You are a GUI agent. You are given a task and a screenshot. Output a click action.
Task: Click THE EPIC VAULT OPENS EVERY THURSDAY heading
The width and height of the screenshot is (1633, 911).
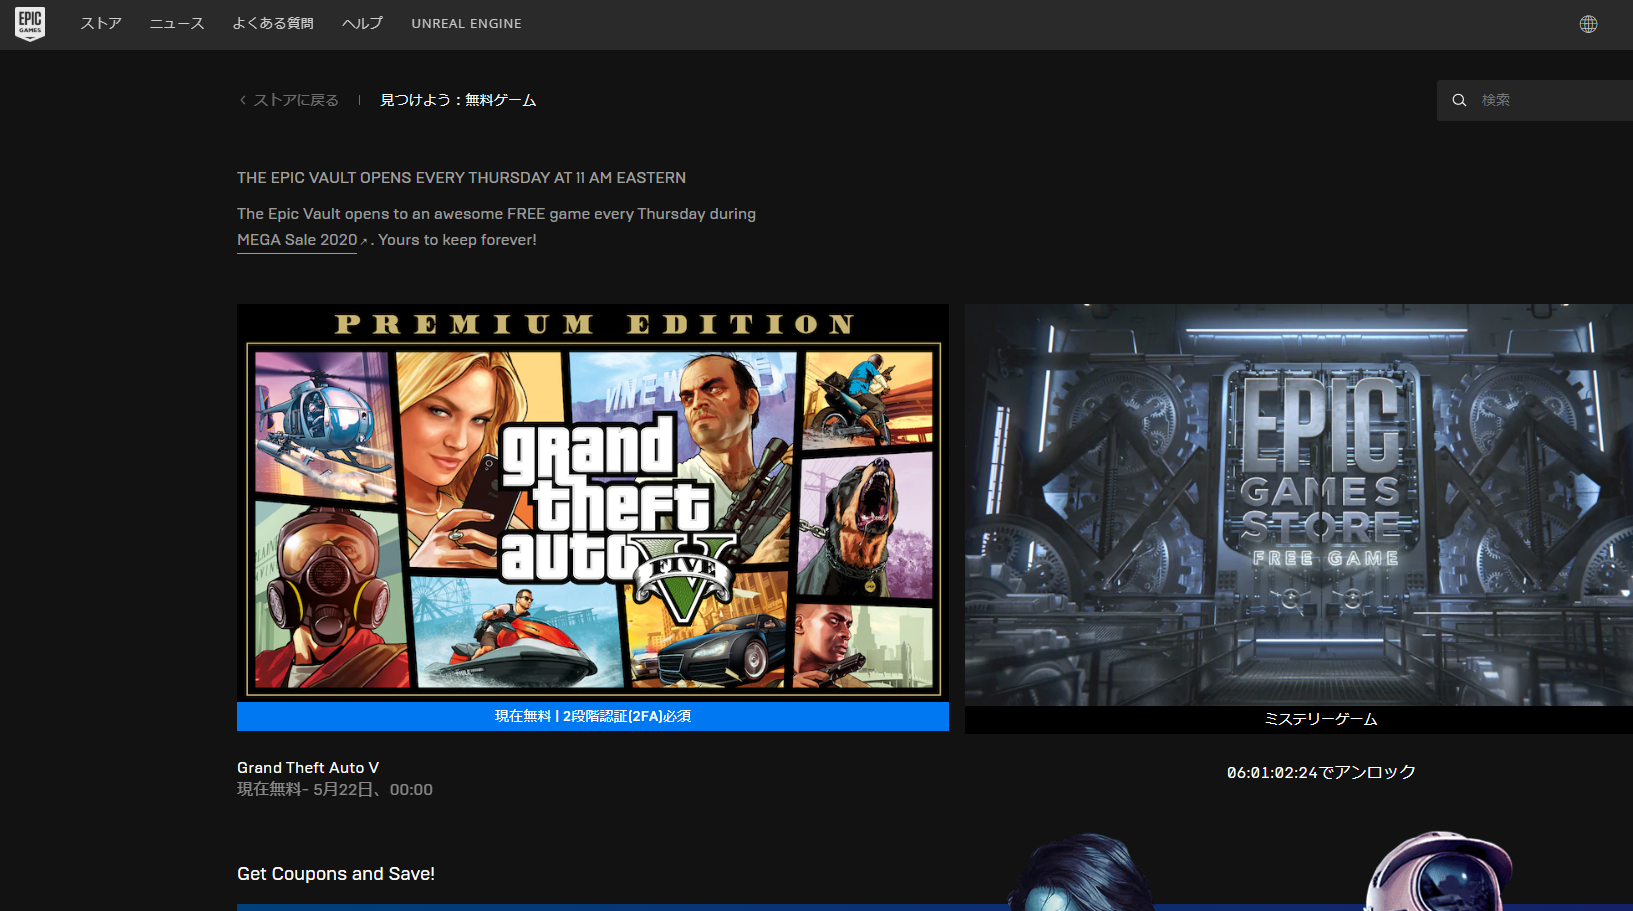coord(461,178)
